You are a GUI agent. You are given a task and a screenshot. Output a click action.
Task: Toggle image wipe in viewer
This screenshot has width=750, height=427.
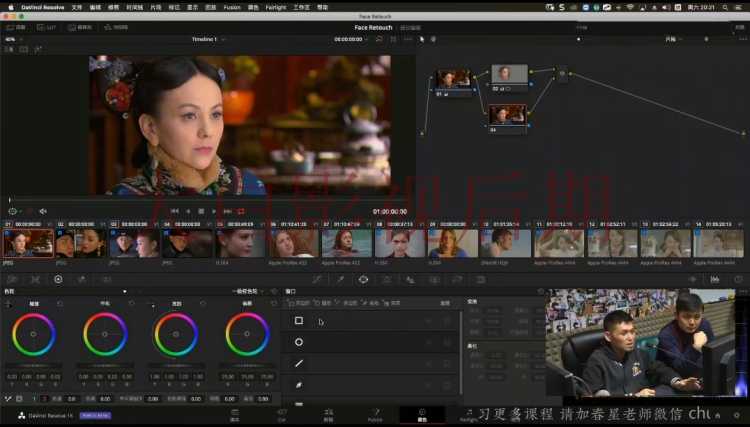[x=9, y=49]
